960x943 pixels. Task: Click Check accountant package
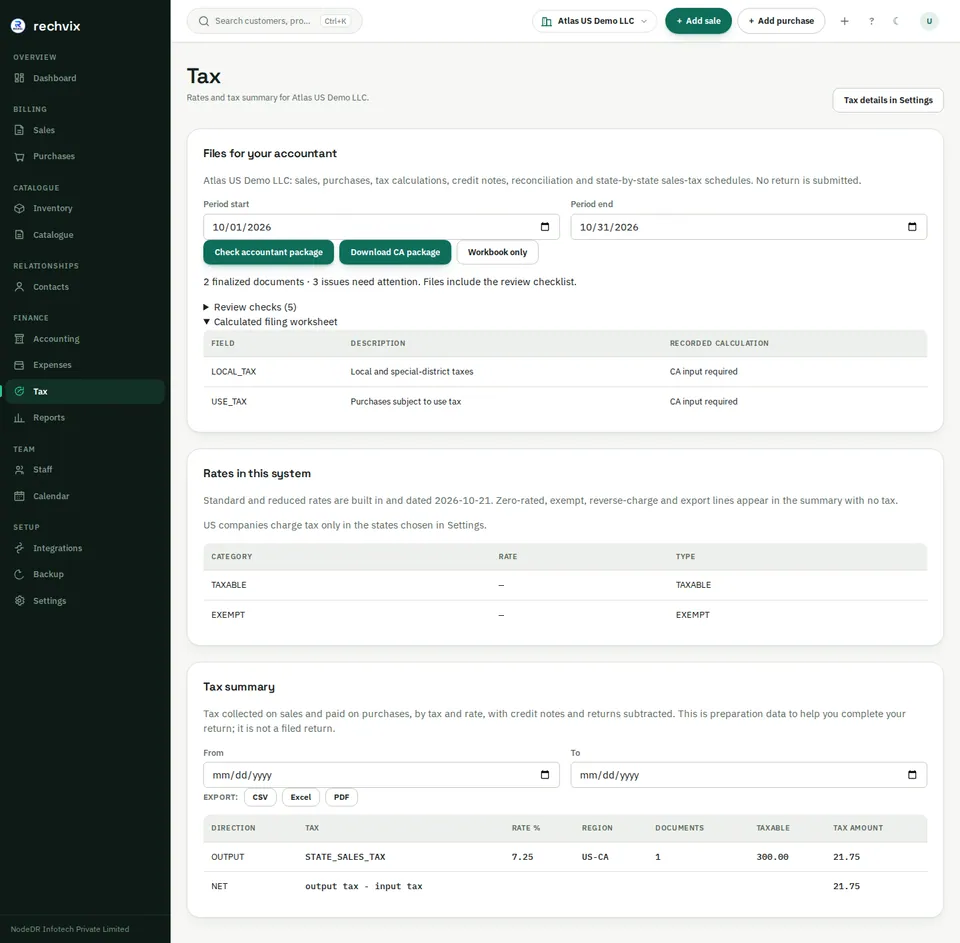(x=268, y=252)
